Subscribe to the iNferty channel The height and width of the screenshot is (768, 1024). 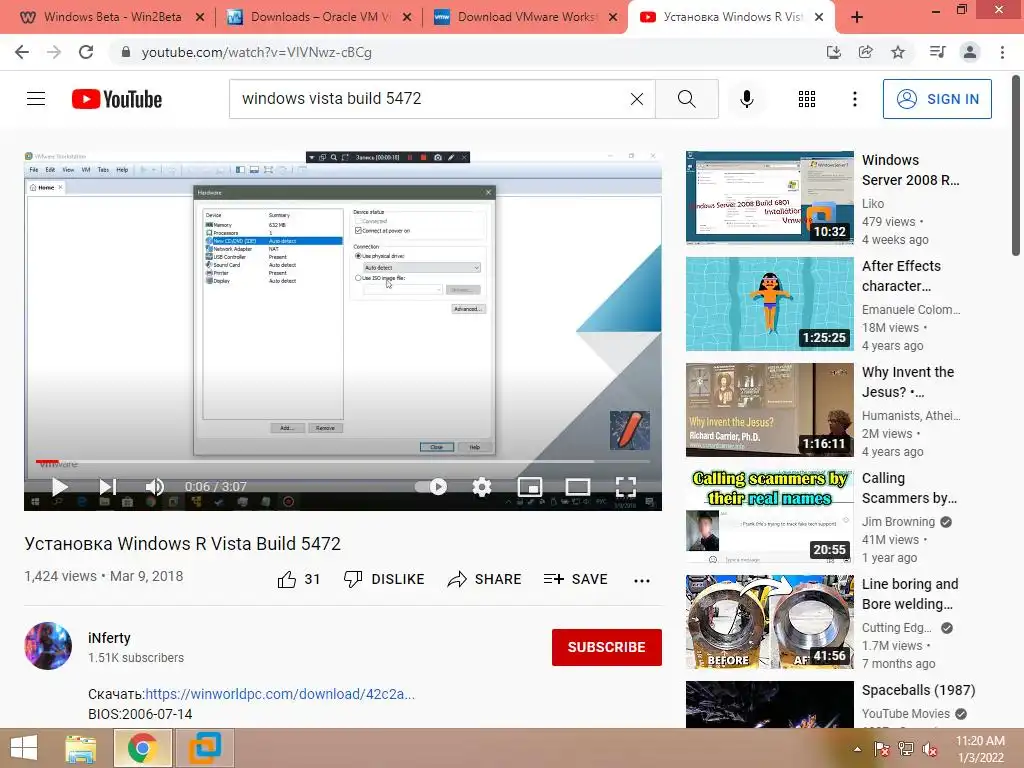(x=607, y=647)
